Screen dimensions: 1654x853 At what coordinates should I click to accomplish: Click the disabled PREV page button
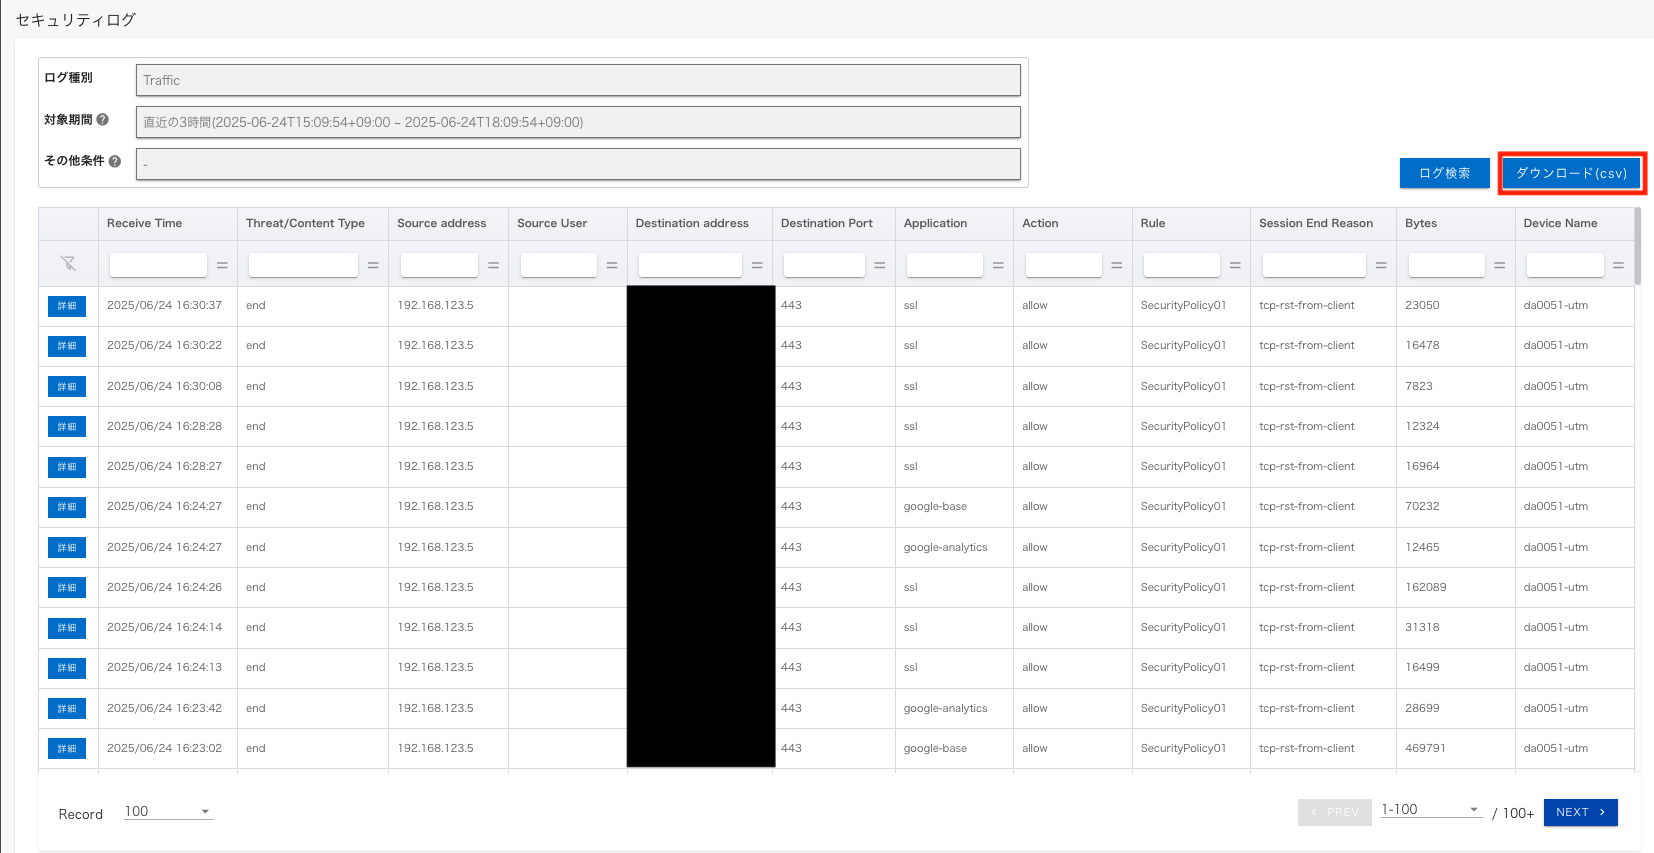point(1335,812)
